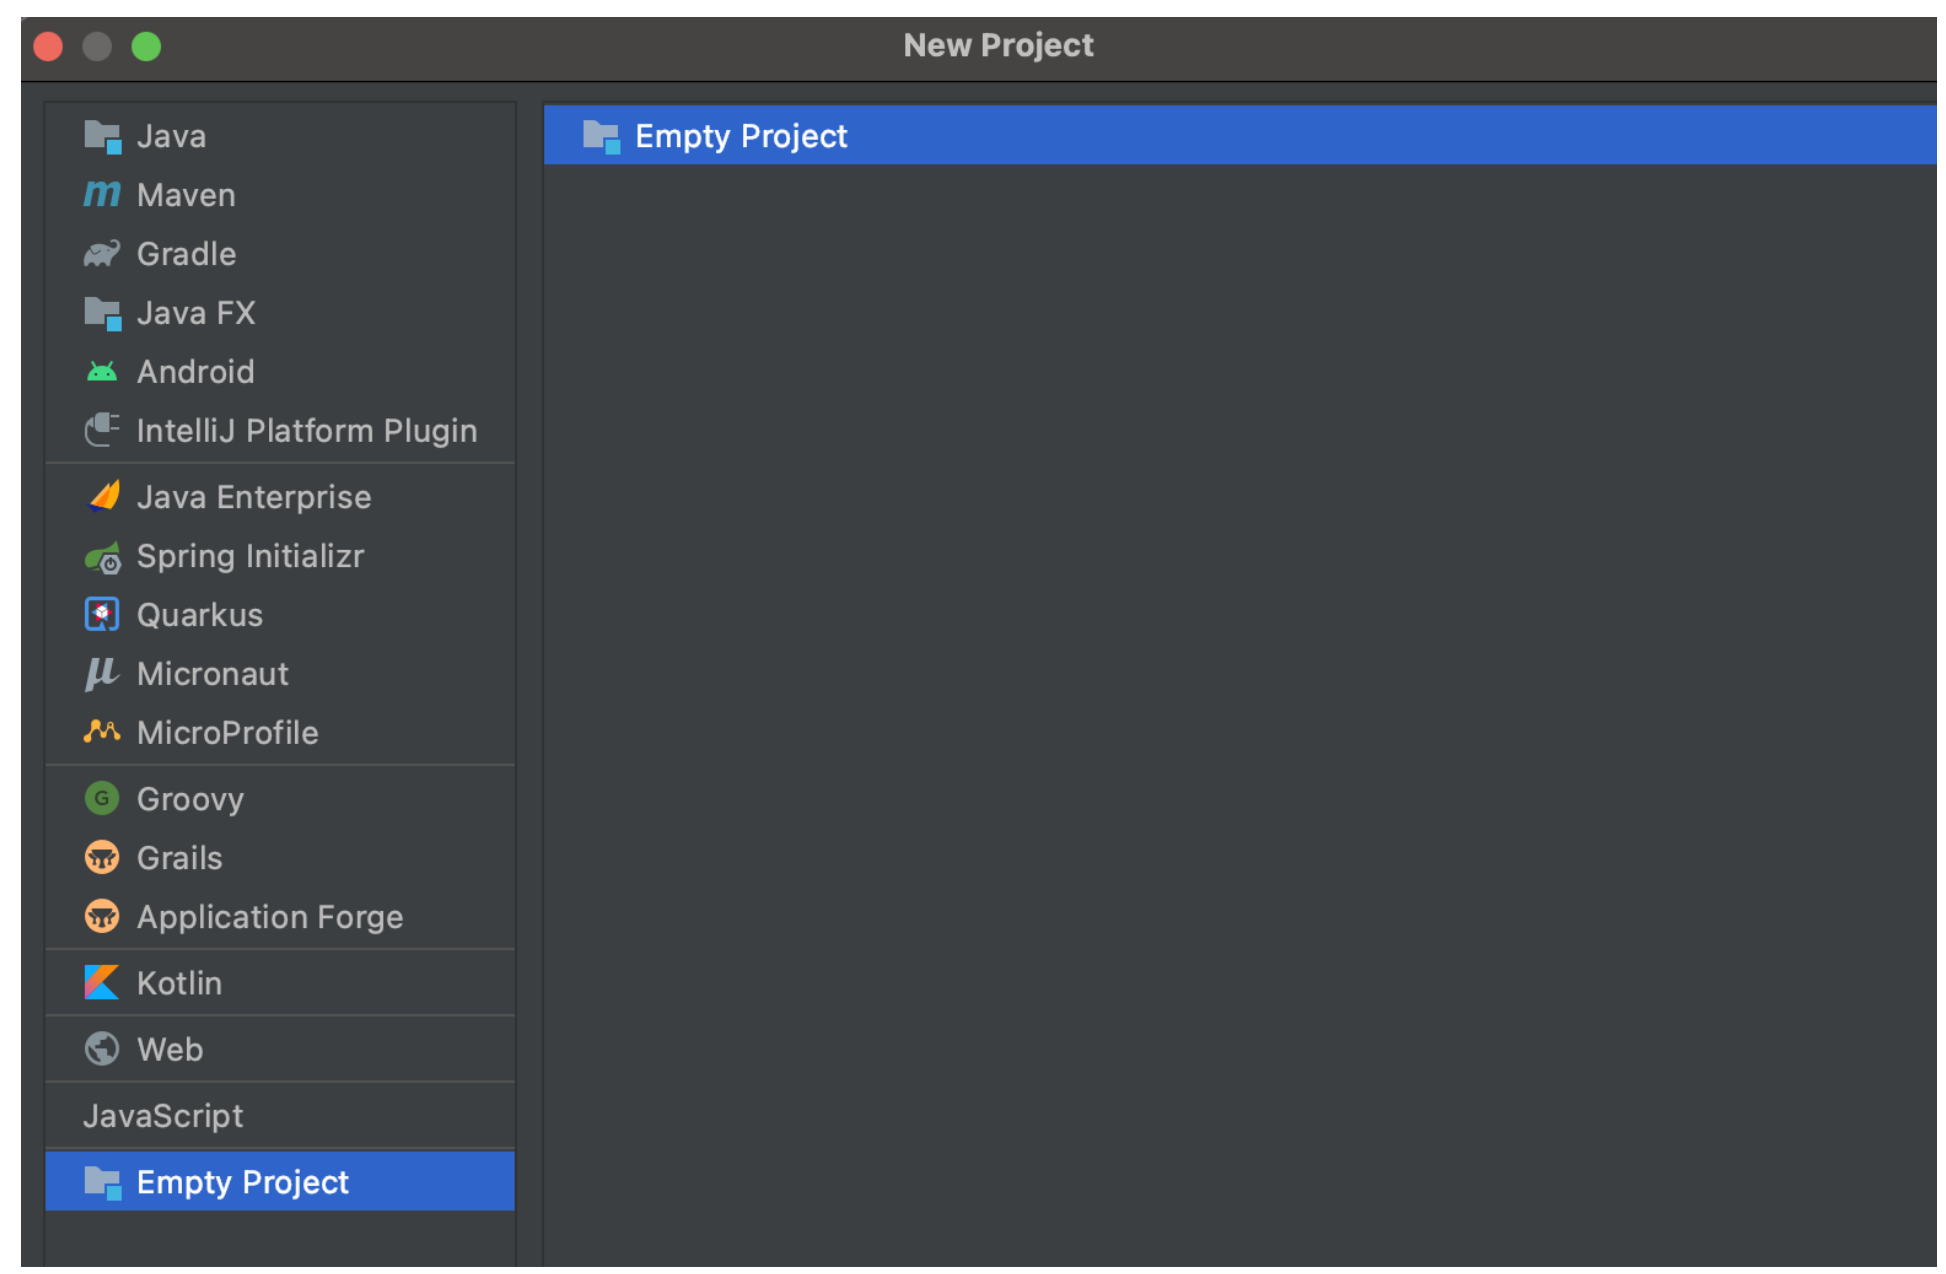
Task: Click the green zoom window button
Action: [x=146, y=46]
